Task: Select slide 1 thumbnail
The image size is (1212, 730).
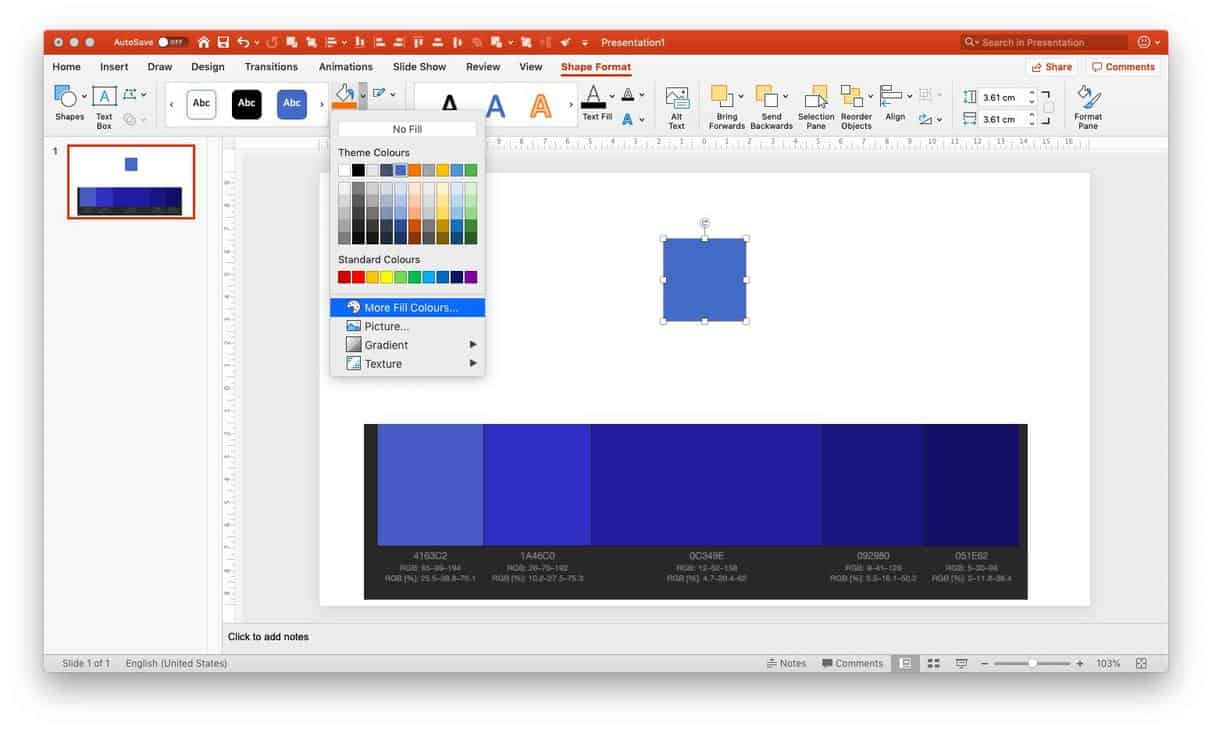Action: coord(131,181)
